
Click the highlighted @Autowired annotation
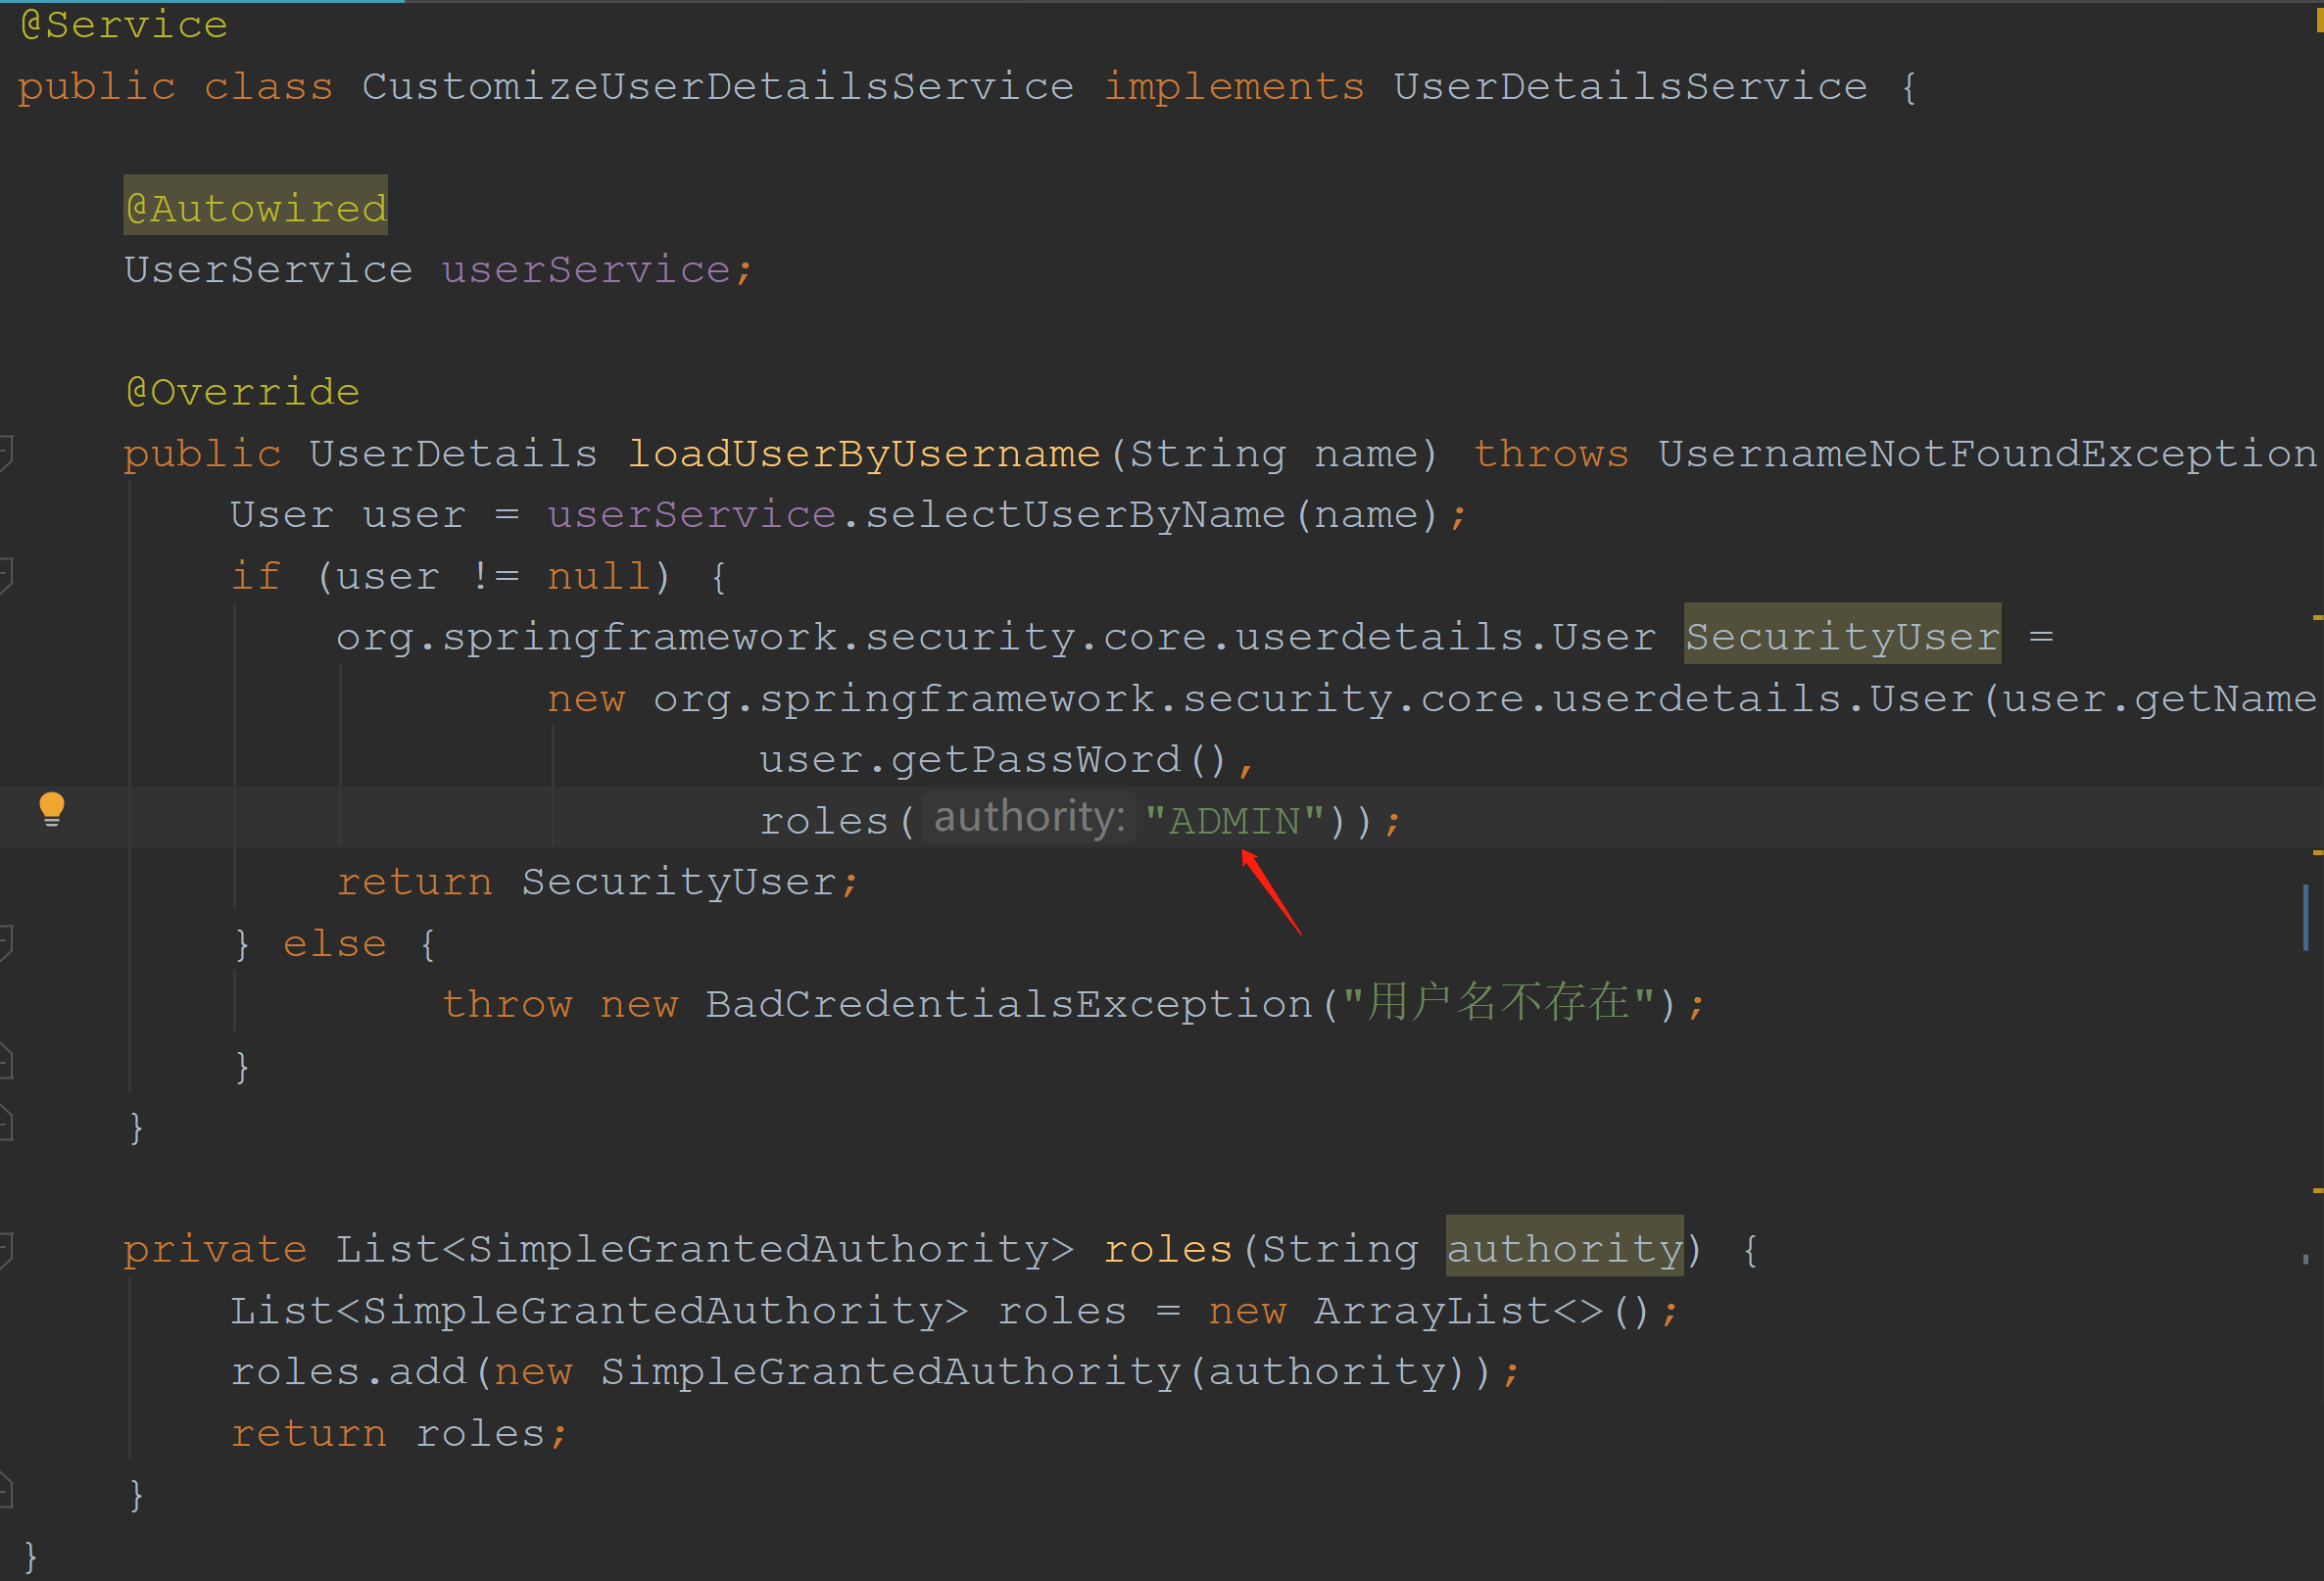pyautogui.click(x=256, y=207)
